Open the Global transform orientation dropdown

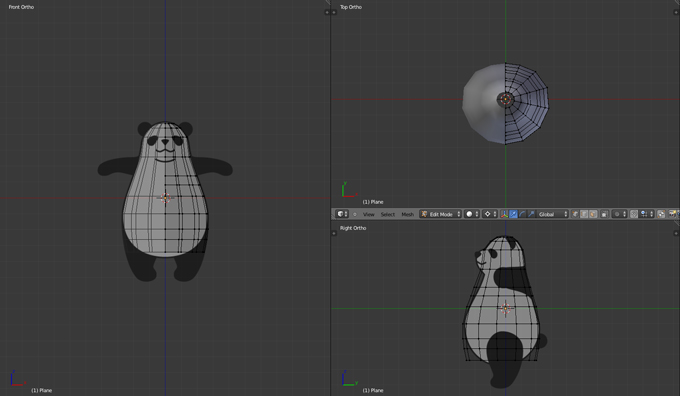[x=552, y=214]
